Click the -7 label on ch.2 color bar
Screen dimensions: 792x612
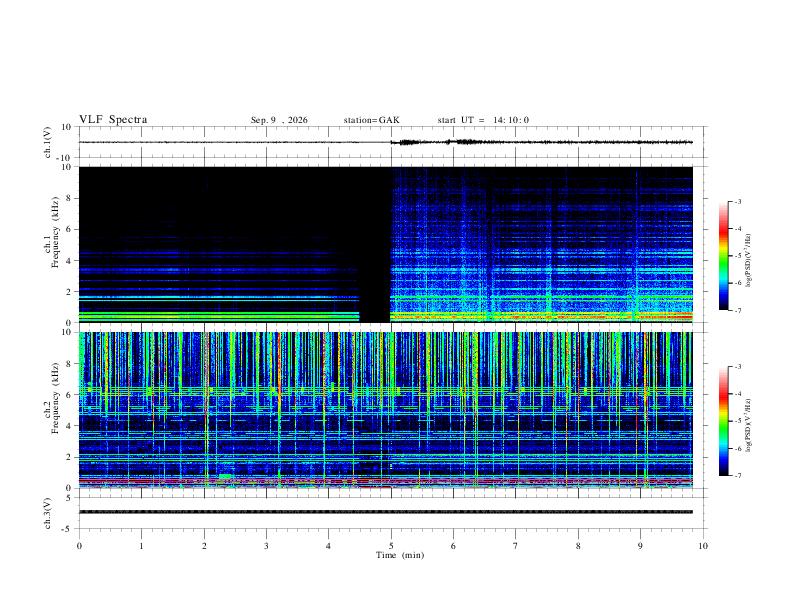coord(737,476)
